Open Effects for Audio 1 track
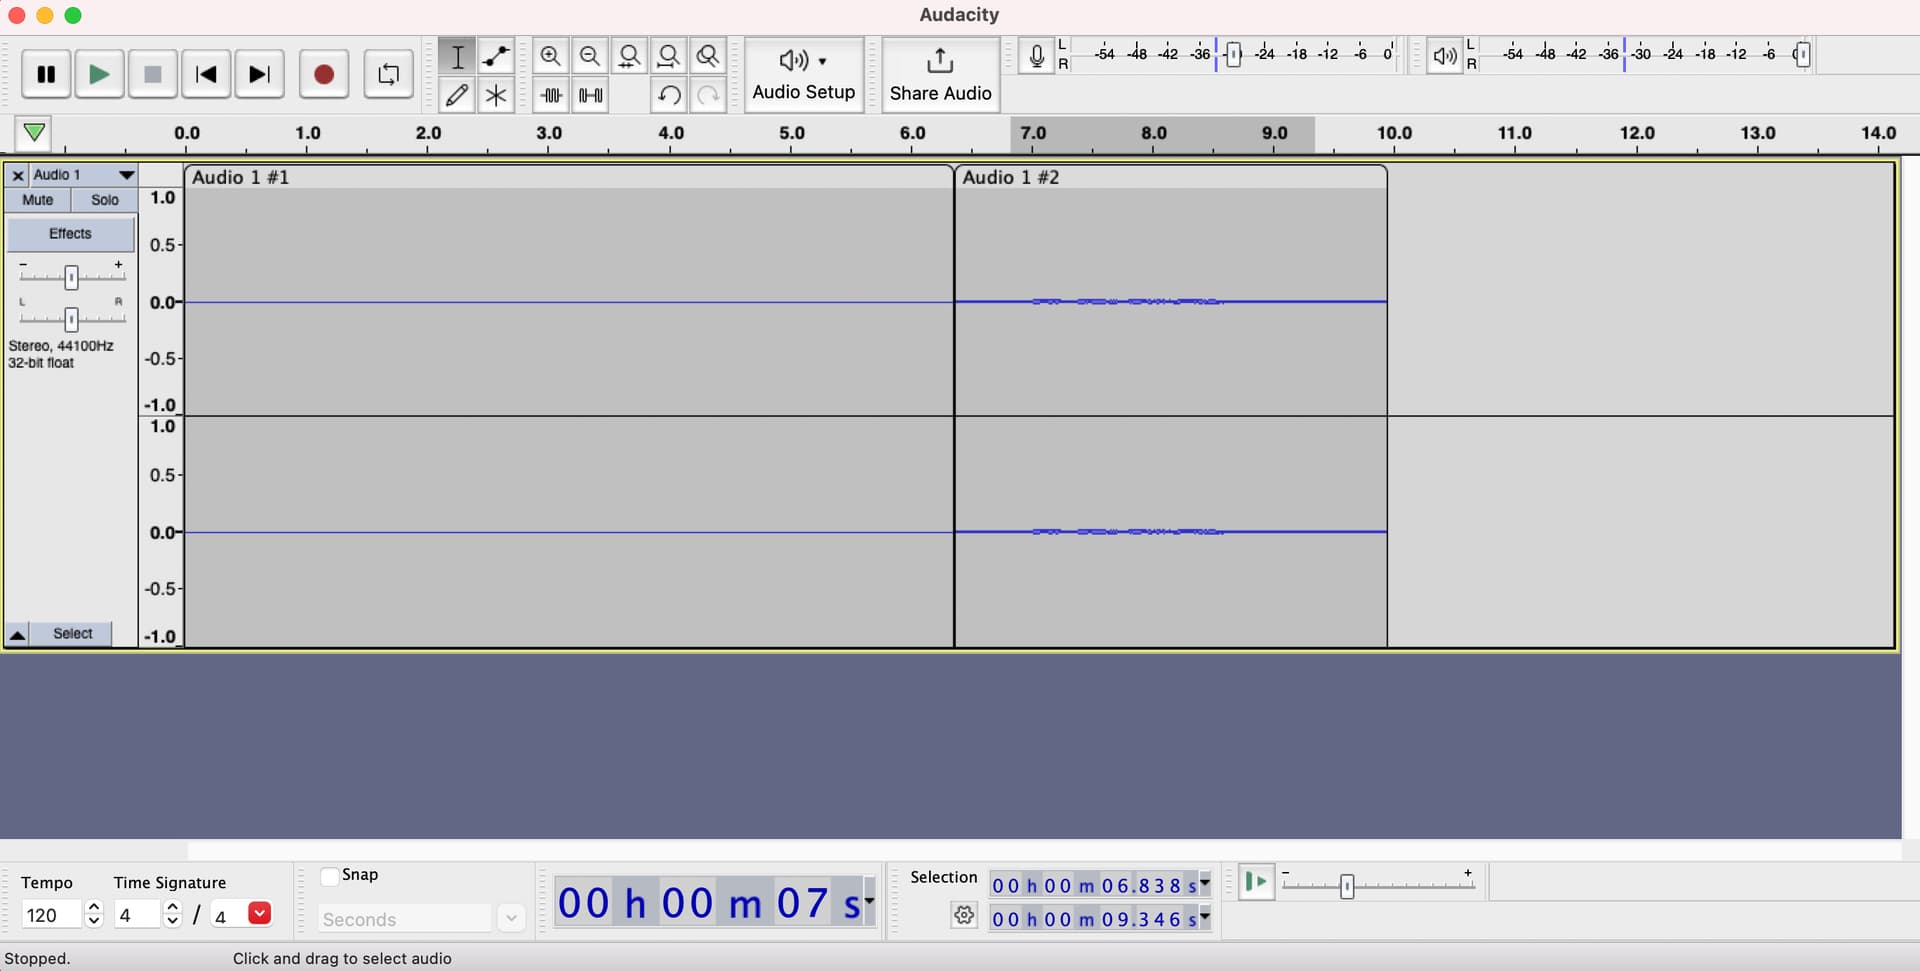The image size is (1920, 971). pyautogui.click(x=70, y=234)
